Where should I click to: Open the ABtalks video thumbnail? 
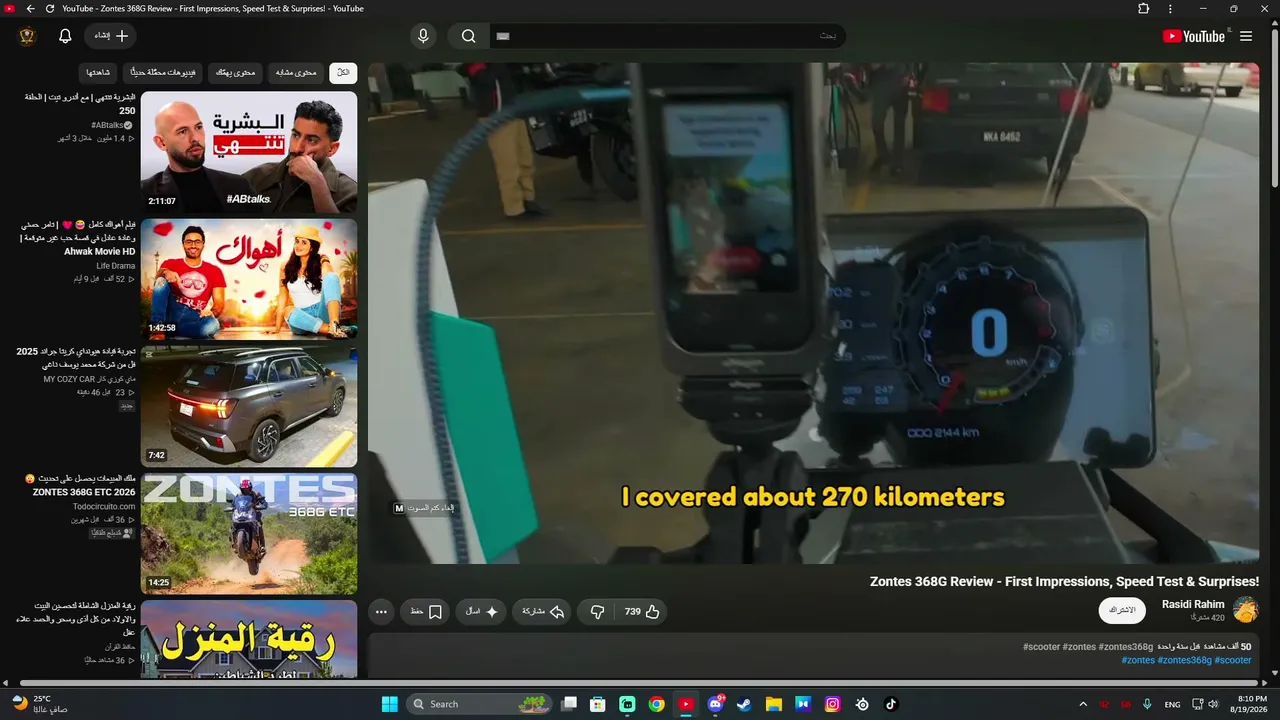[249, 152]
